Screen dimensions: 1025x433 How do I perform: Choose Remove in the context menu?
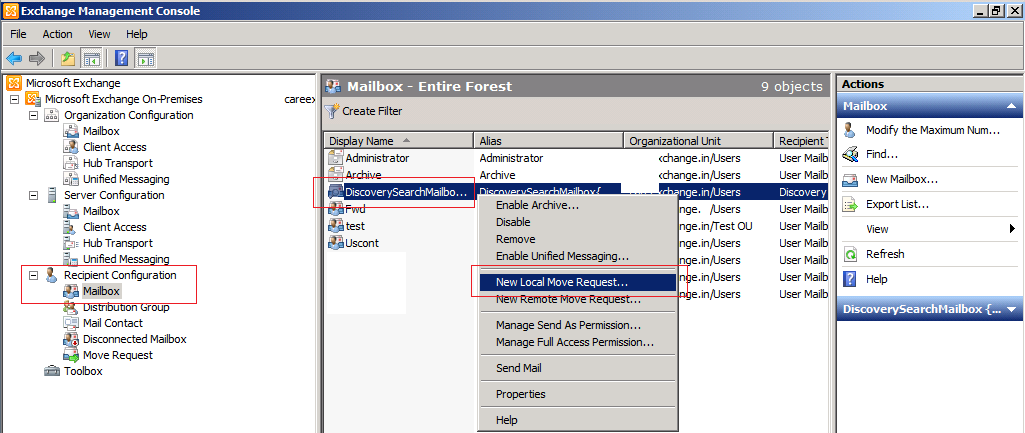click(577, 239)
